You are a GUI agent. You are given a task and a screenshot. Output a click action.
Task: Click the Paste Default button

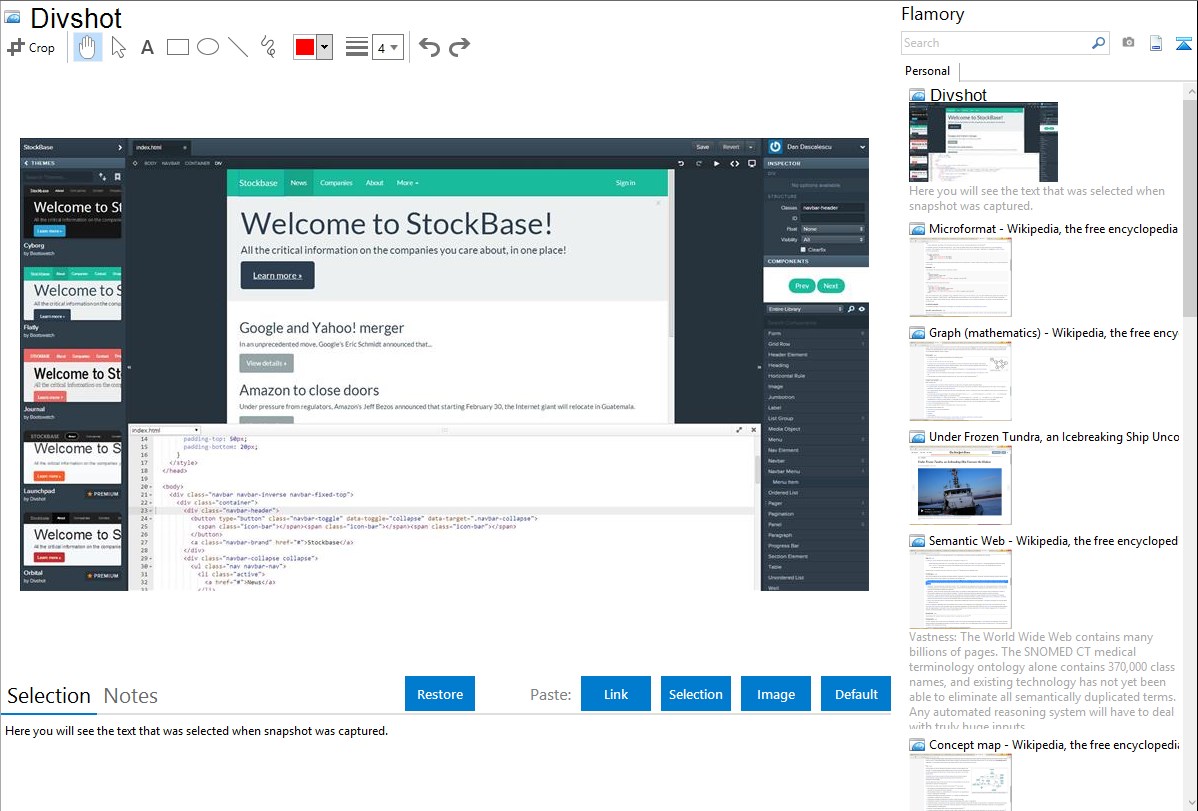856,694
